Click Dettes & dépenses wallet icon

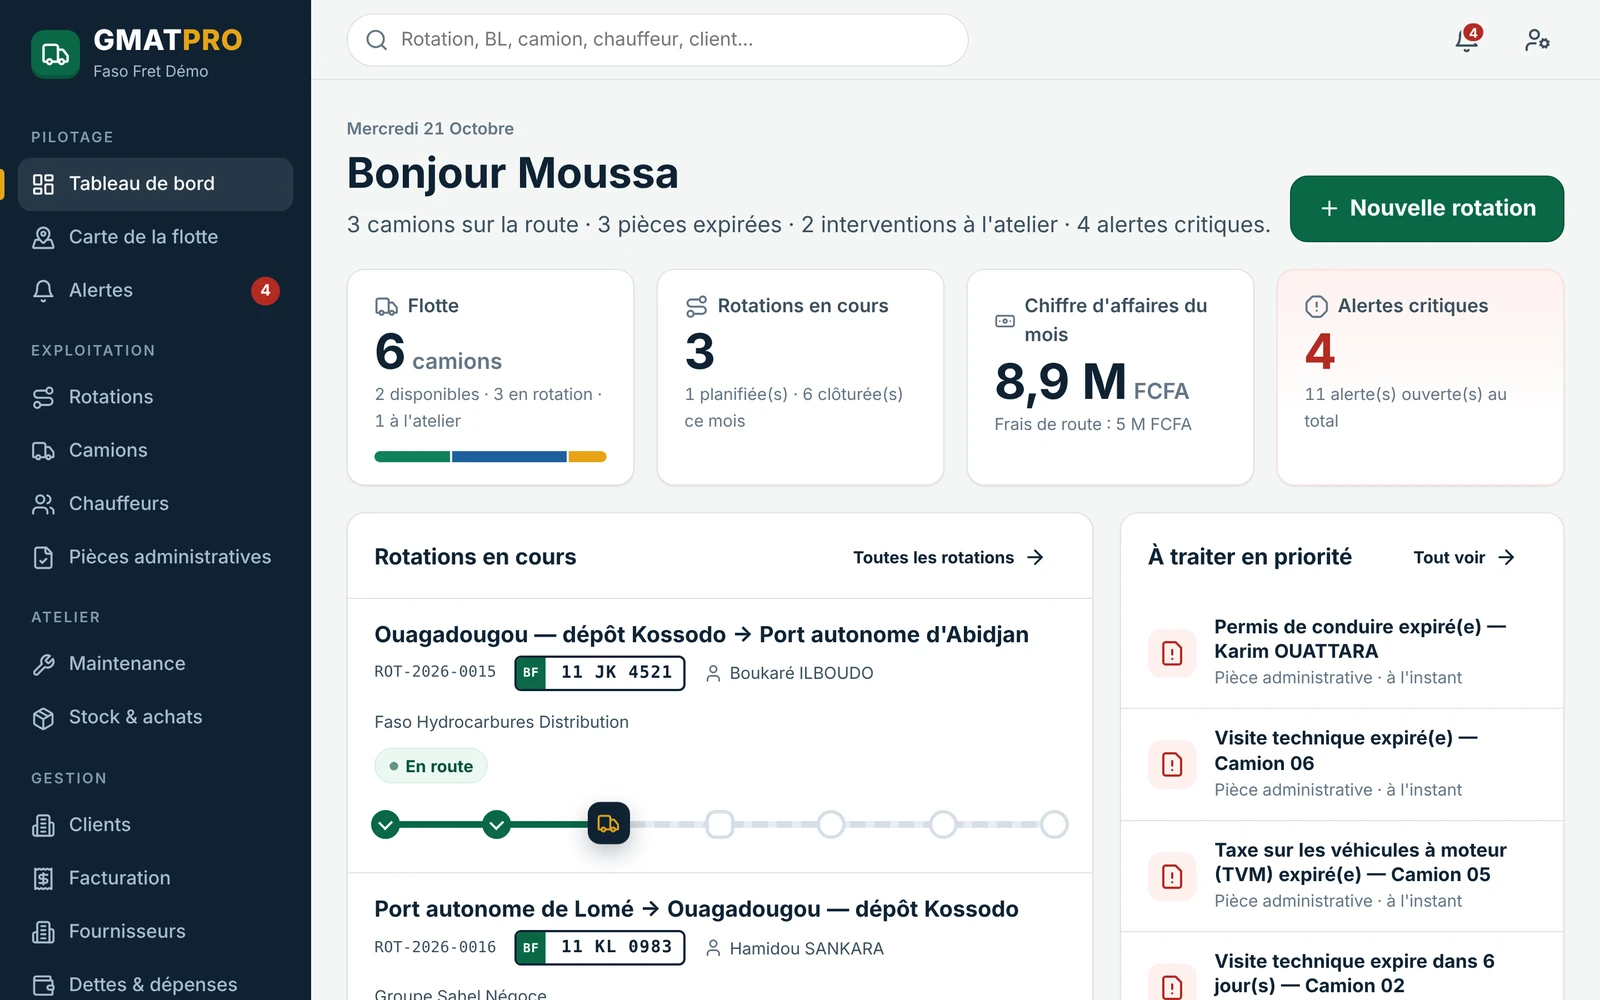point(43,985)
